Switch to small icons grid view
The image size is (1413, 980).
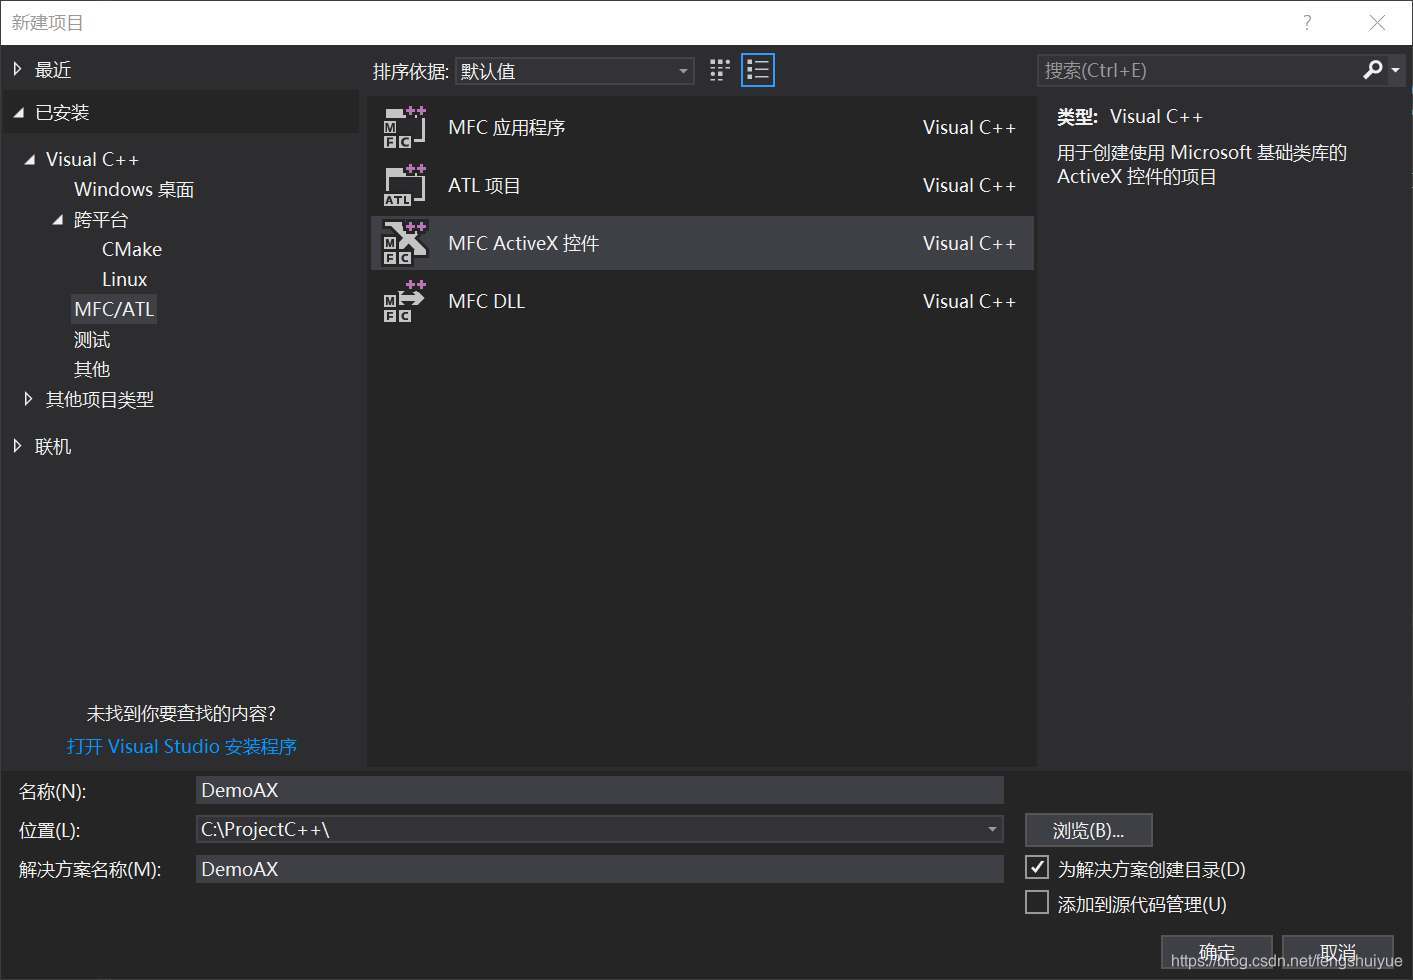click(720, 70)
